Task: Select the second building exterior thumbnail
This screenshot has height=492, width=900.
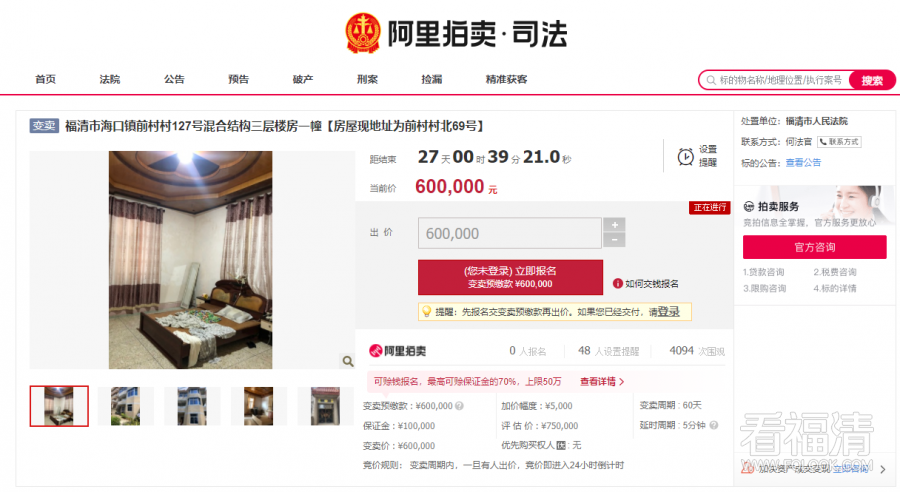Action: click(x=192, y=406)
